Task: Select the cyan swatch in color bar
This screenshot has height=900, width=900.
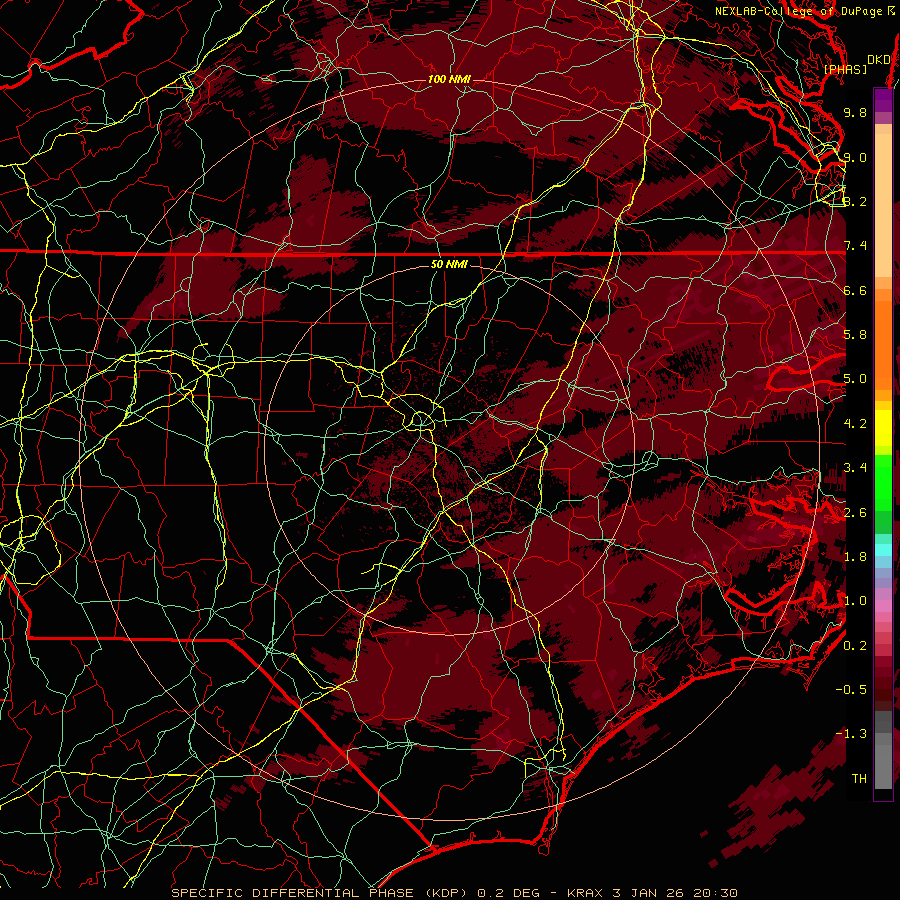Action: point(883,550)
